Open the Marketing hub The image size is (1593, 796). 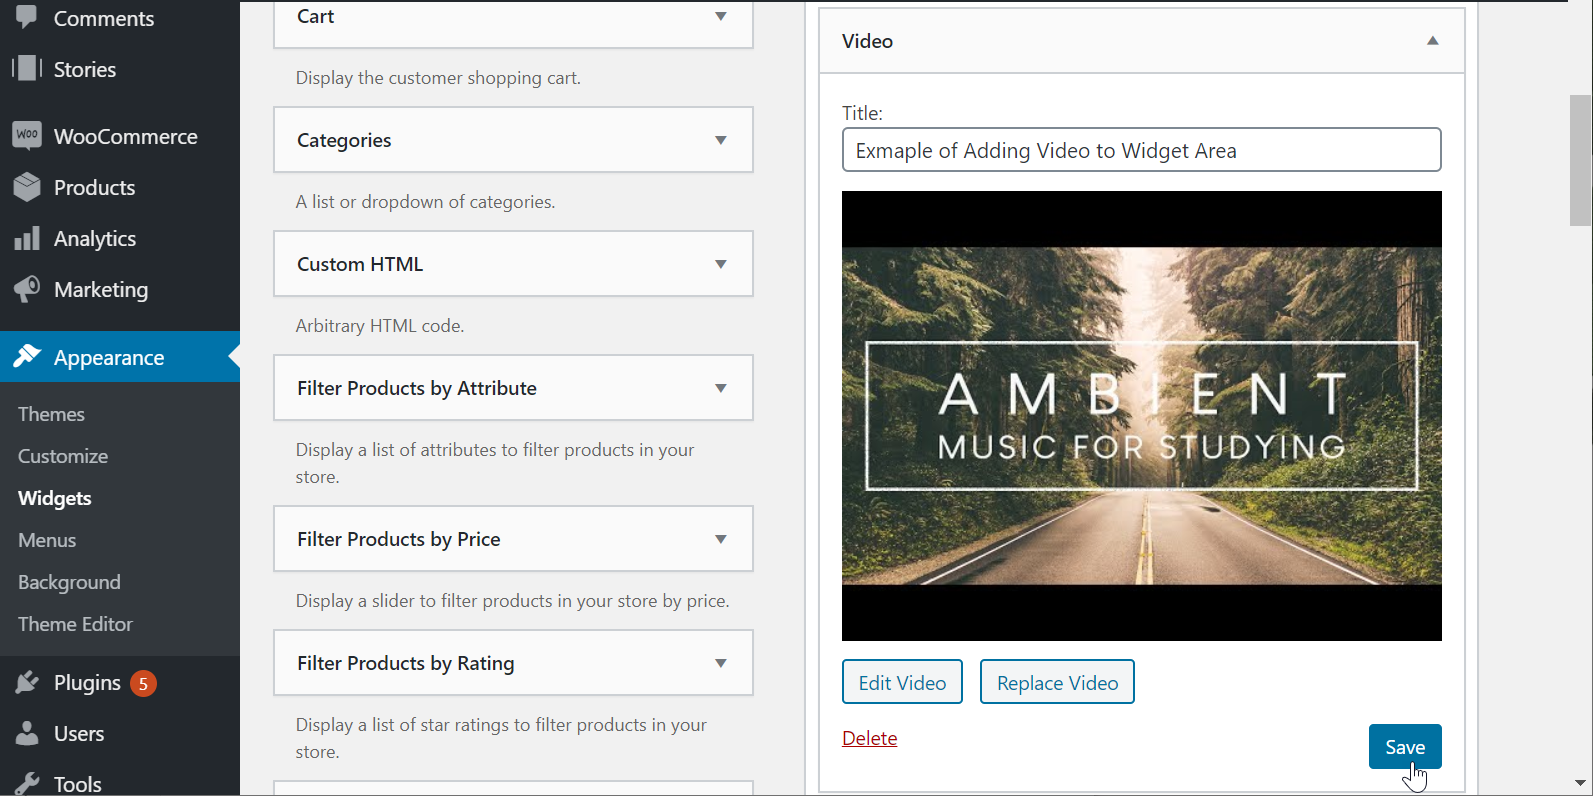pyautogui.click(x=100, y=289)
